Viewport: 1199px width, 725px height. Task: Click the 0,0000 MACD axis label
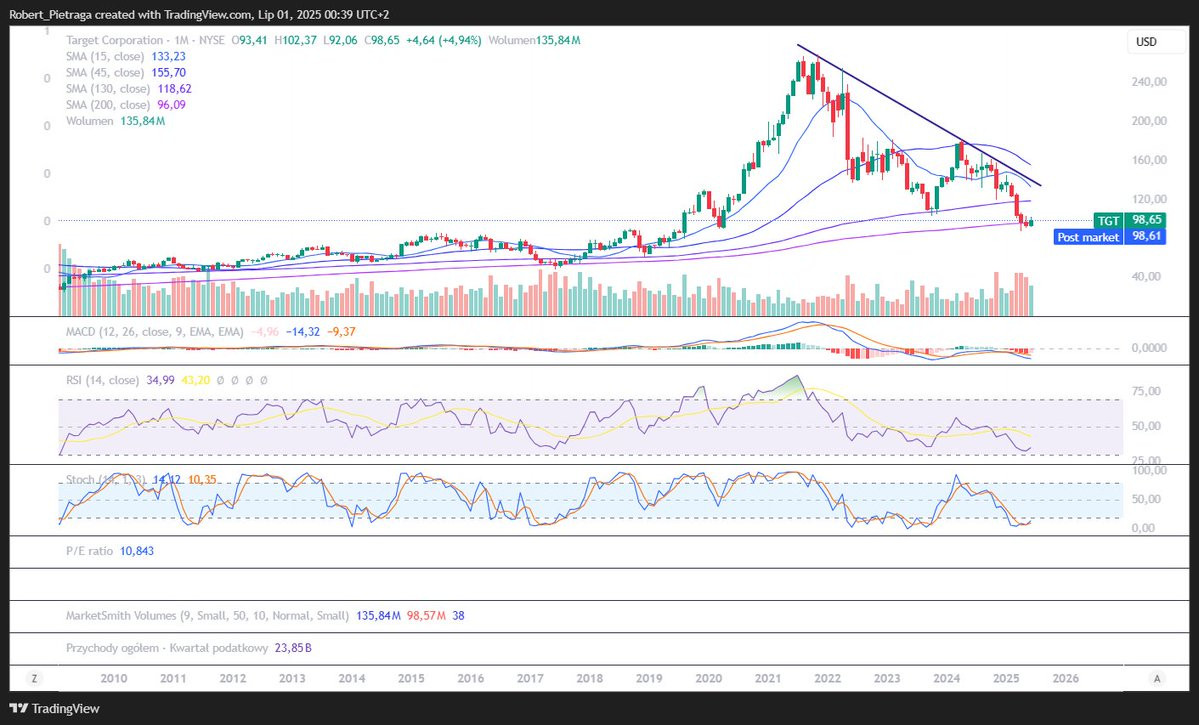pos(1149,347)
